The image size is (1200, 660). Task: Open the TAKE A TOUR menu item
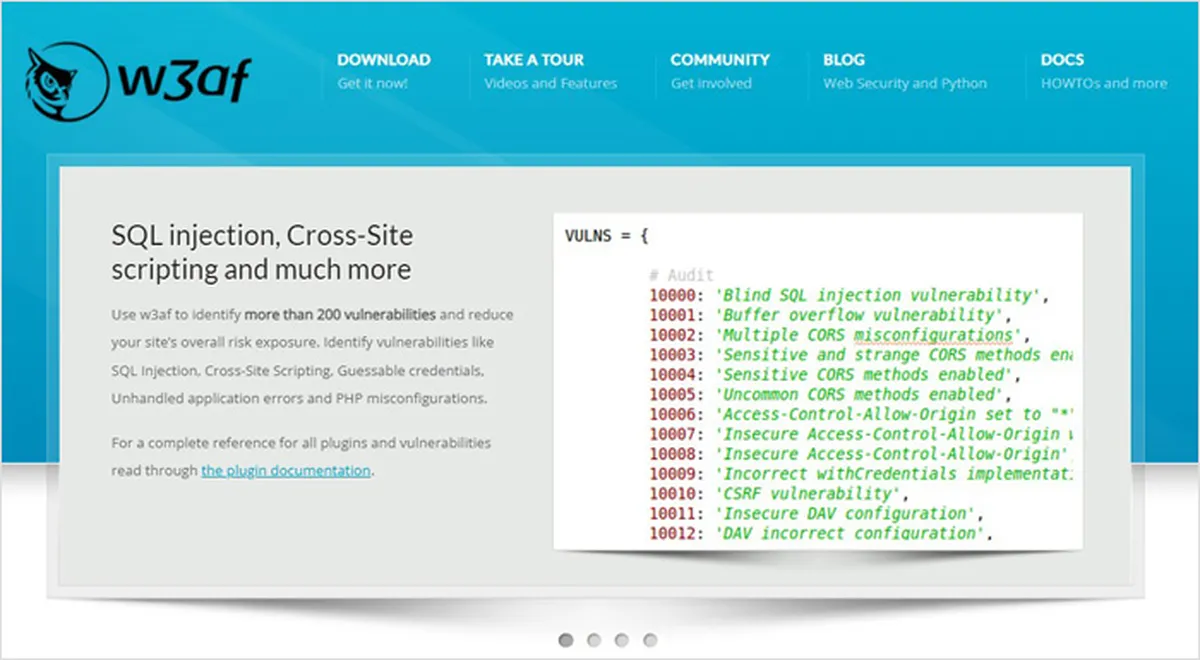point(534,60)
